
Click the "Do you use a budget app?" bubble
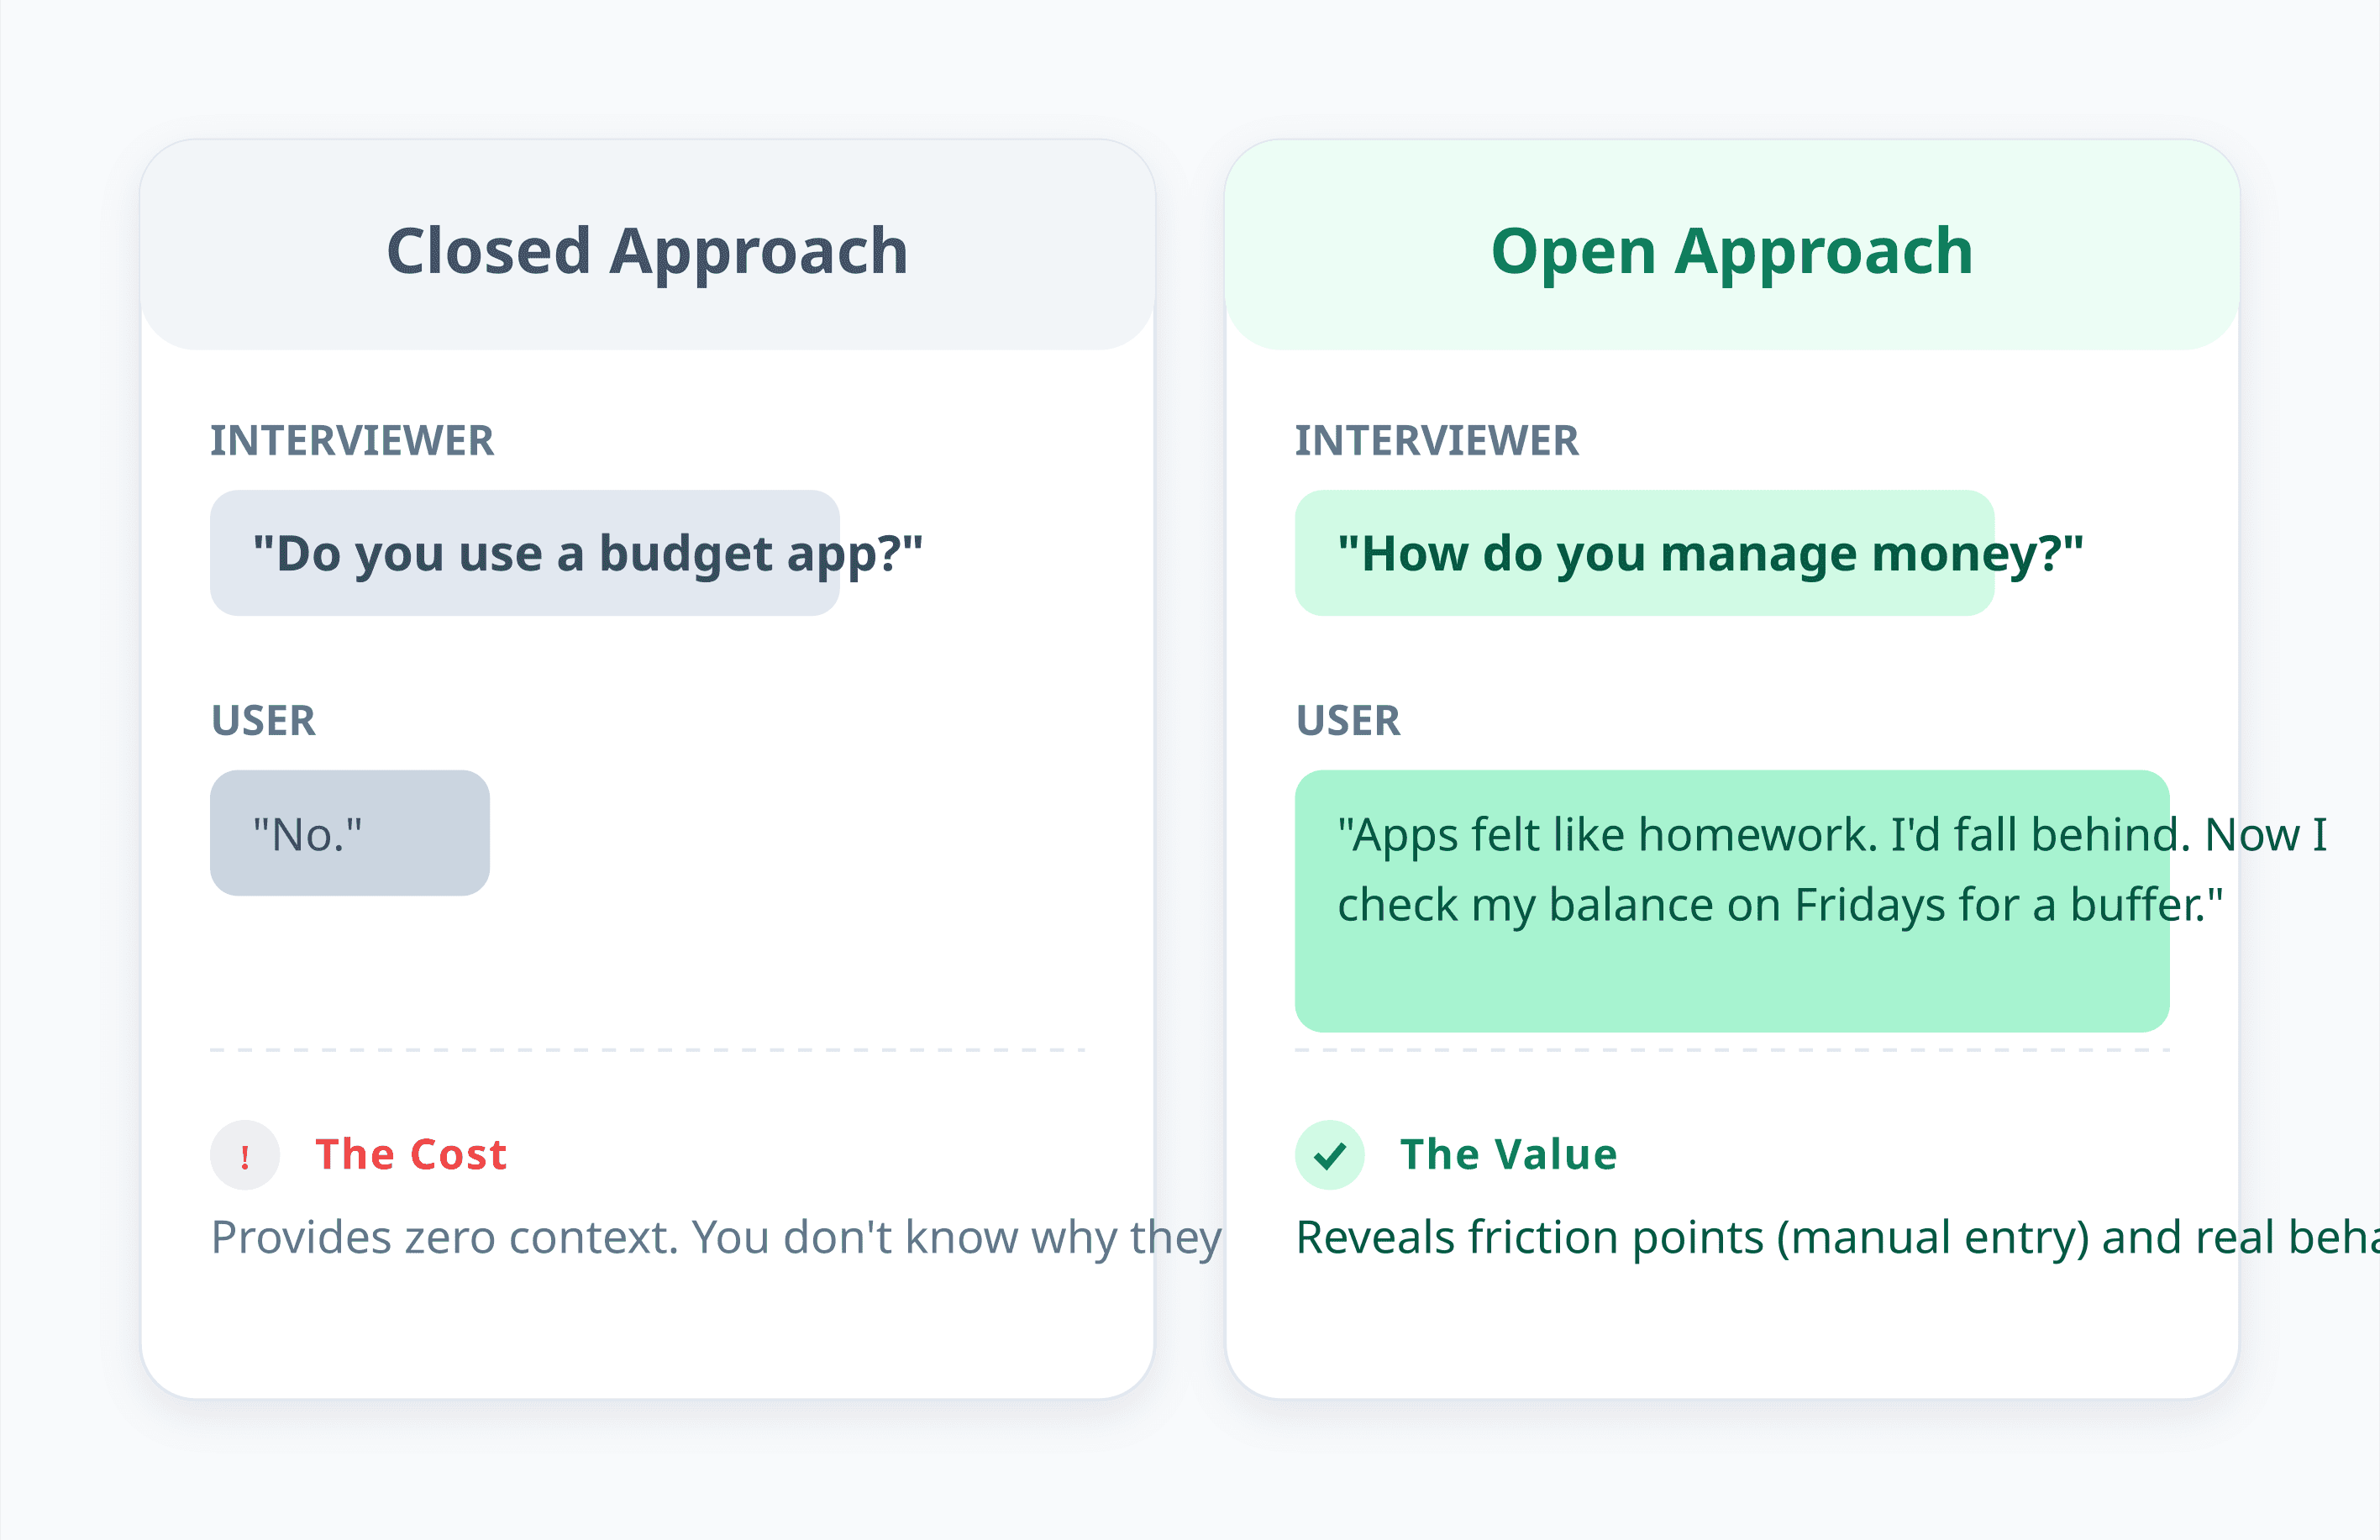[x=525, y=553]
